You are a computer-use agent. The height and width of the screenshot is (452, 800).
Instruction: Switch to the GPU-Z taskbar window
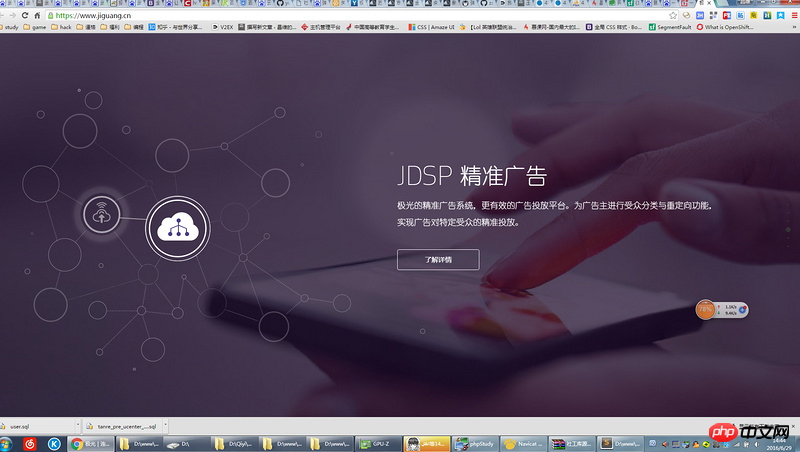point(378,444)
